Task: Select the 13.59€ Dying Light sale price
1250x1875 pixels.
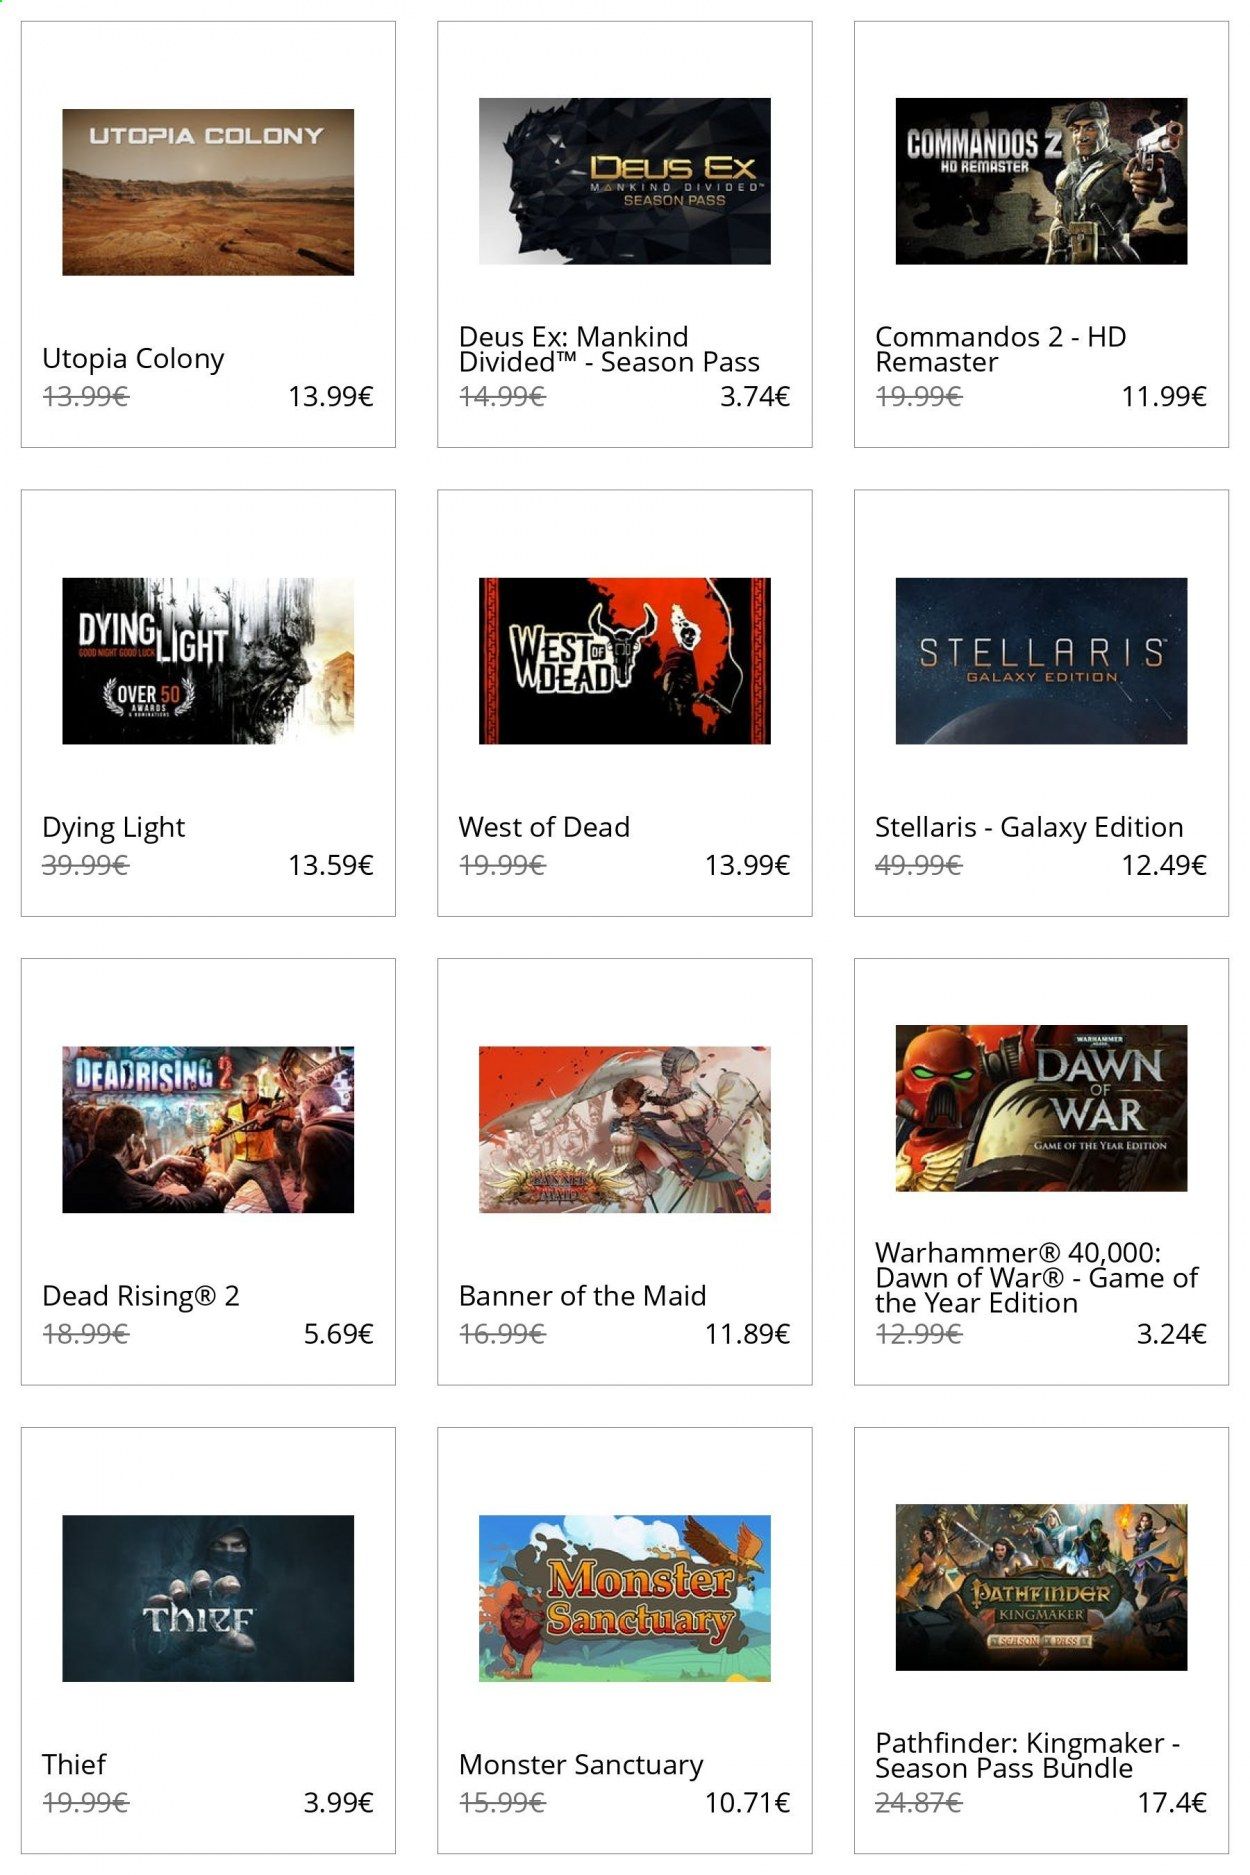Action: coord(331,865)
